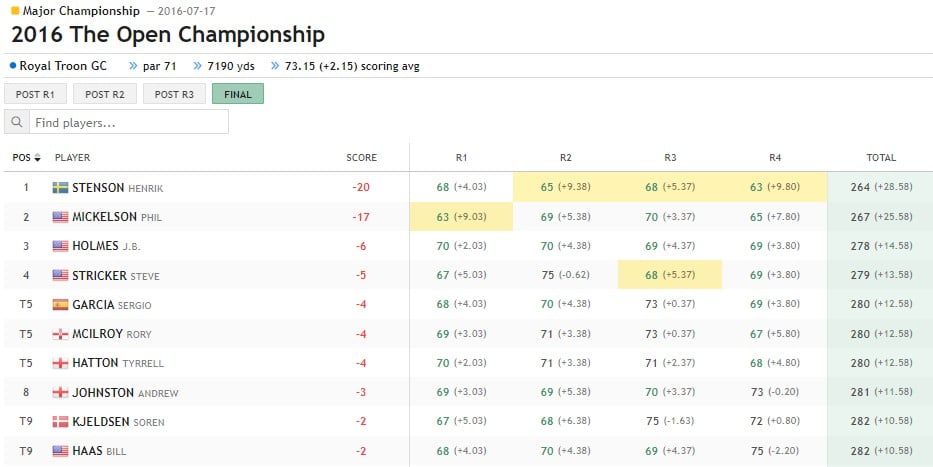The image size is (933, 467).
Task: Select the FINAL leaderboard tab
Action: pos(238,94)
